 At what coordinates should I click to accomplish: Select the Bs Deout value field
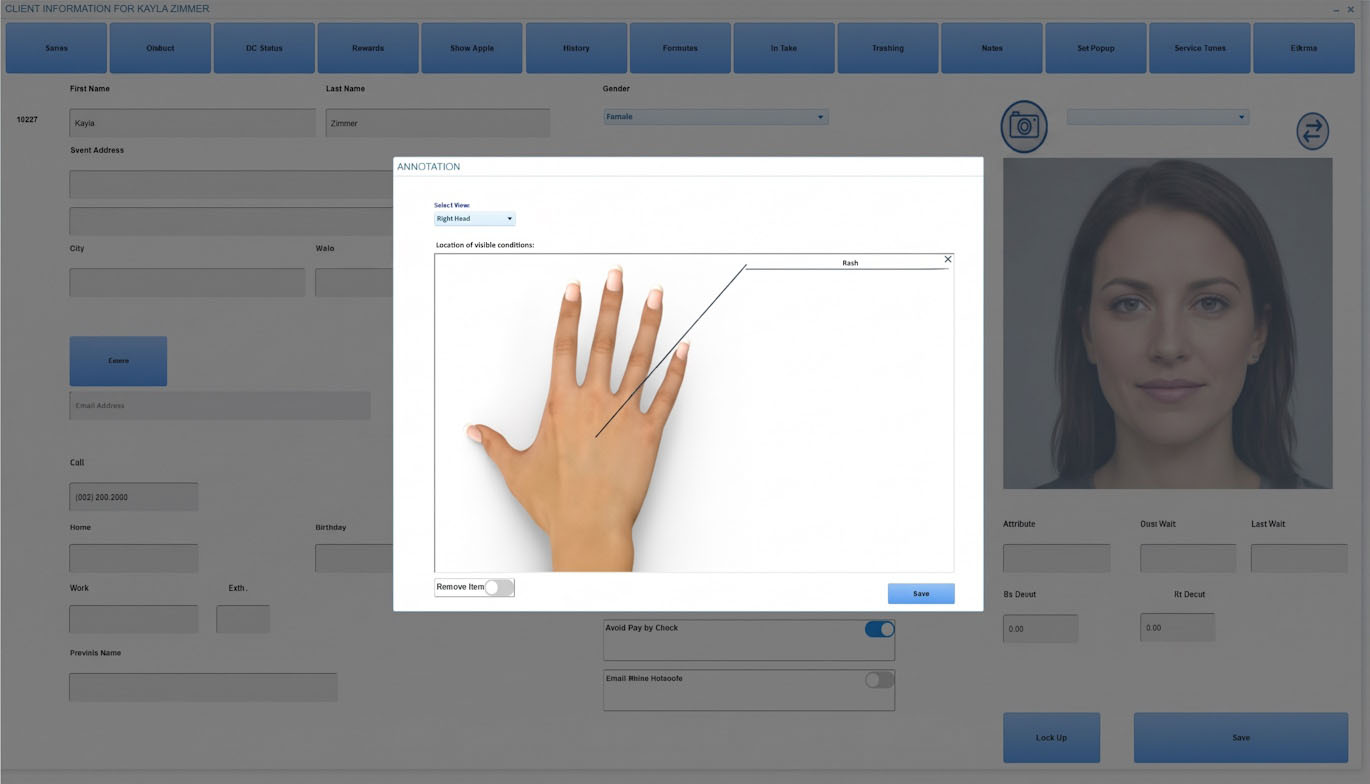(1040, 628)
